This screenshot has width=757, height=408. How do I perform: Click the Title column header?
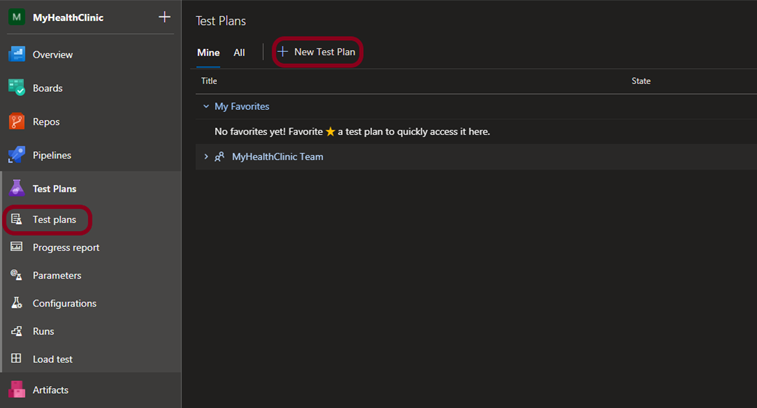coord(209,81)
